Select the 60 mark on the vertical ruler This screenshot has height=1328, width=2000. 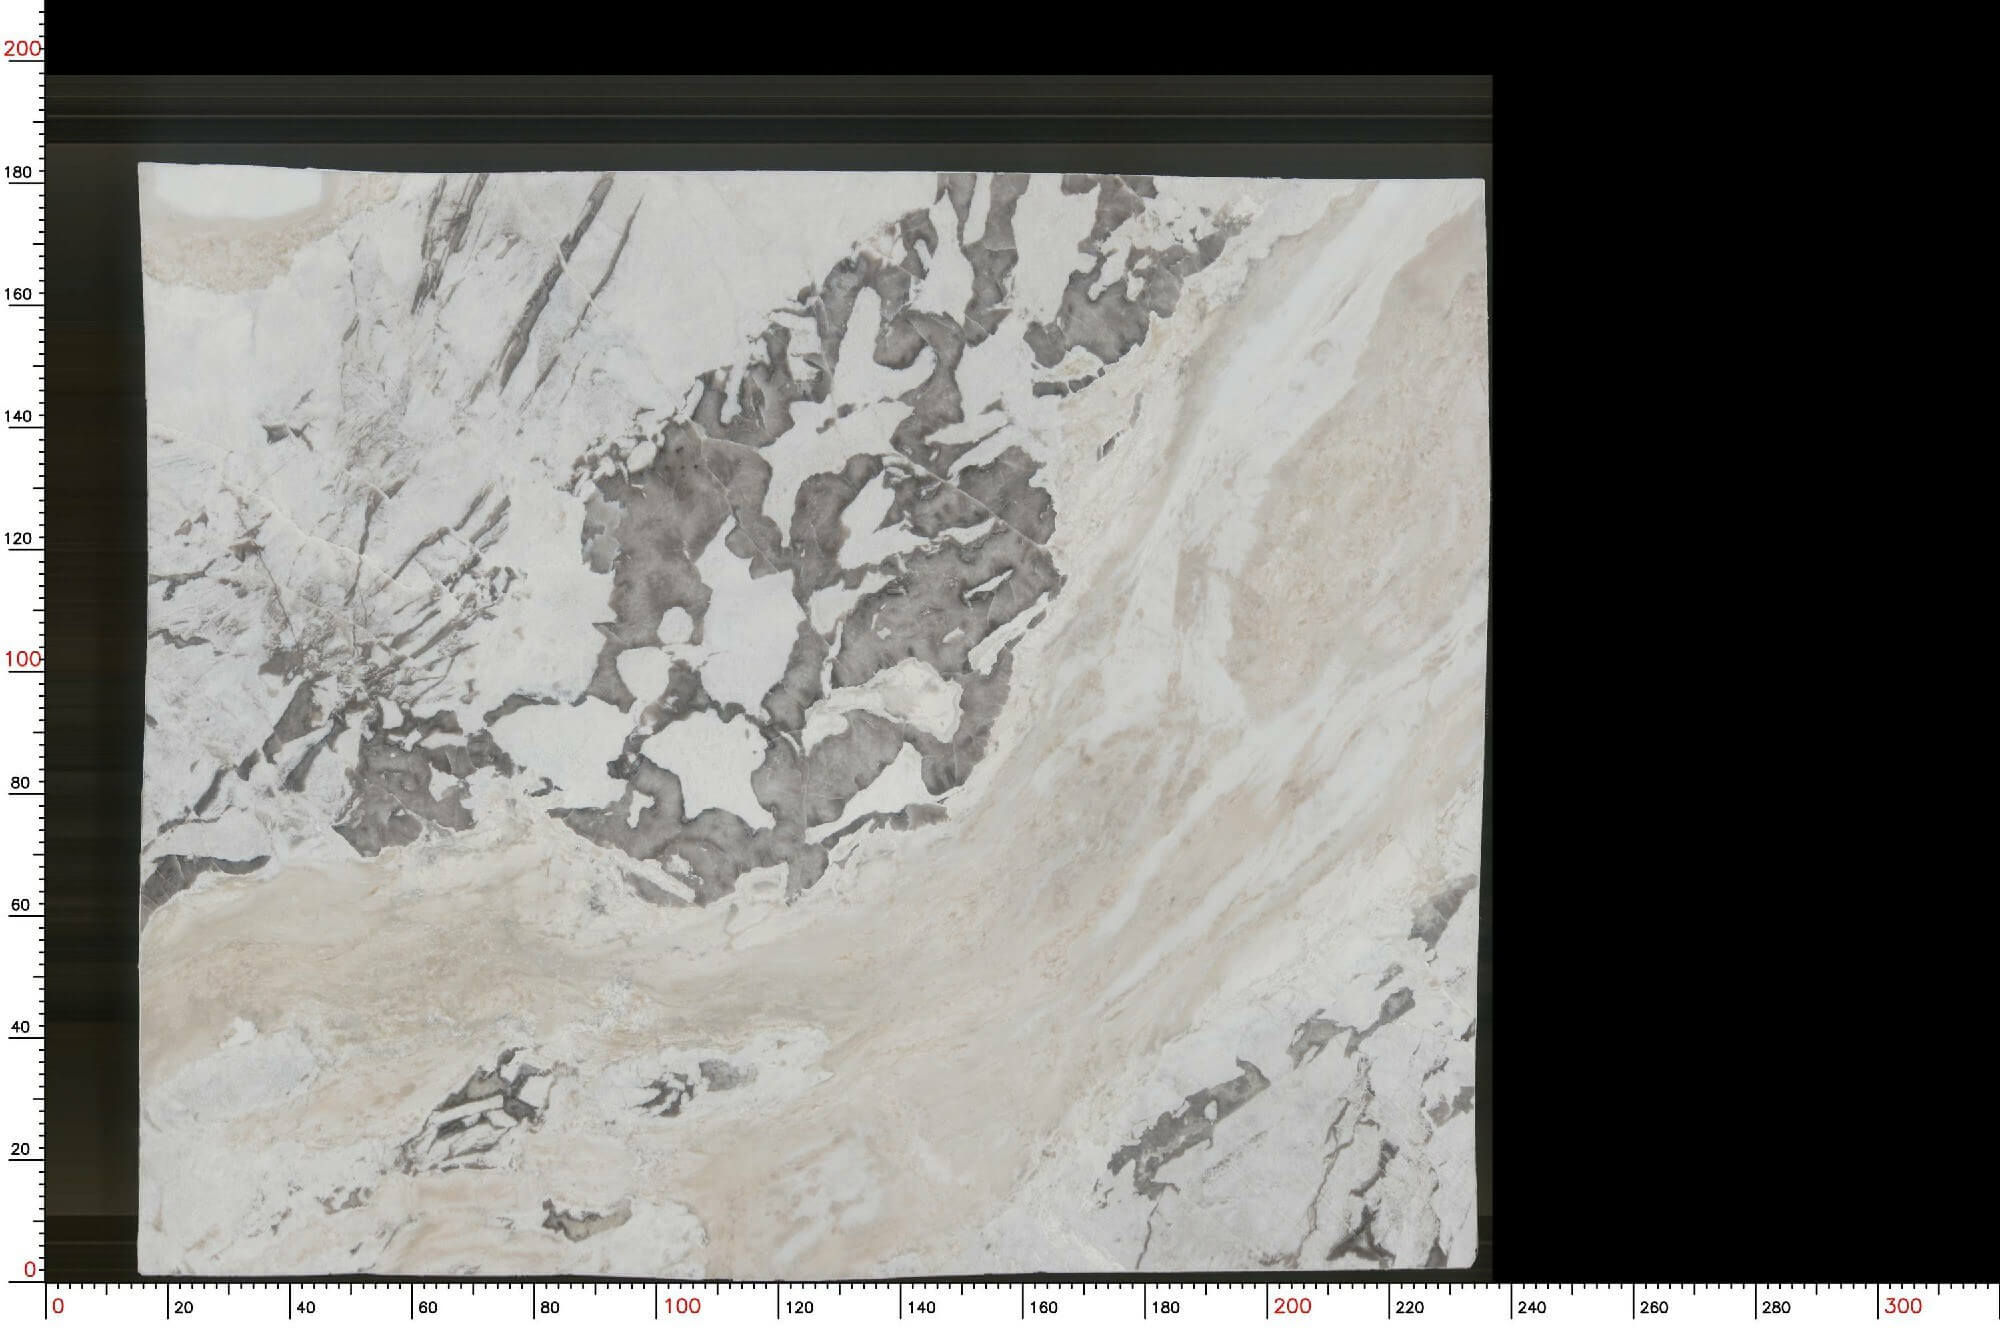click(x=21, y=904)
